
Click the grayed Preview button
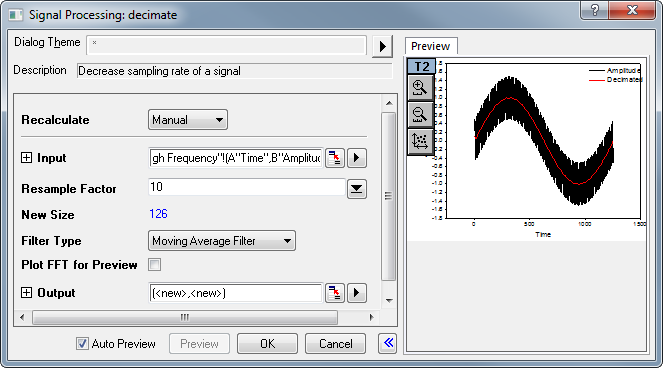point(199,343)
